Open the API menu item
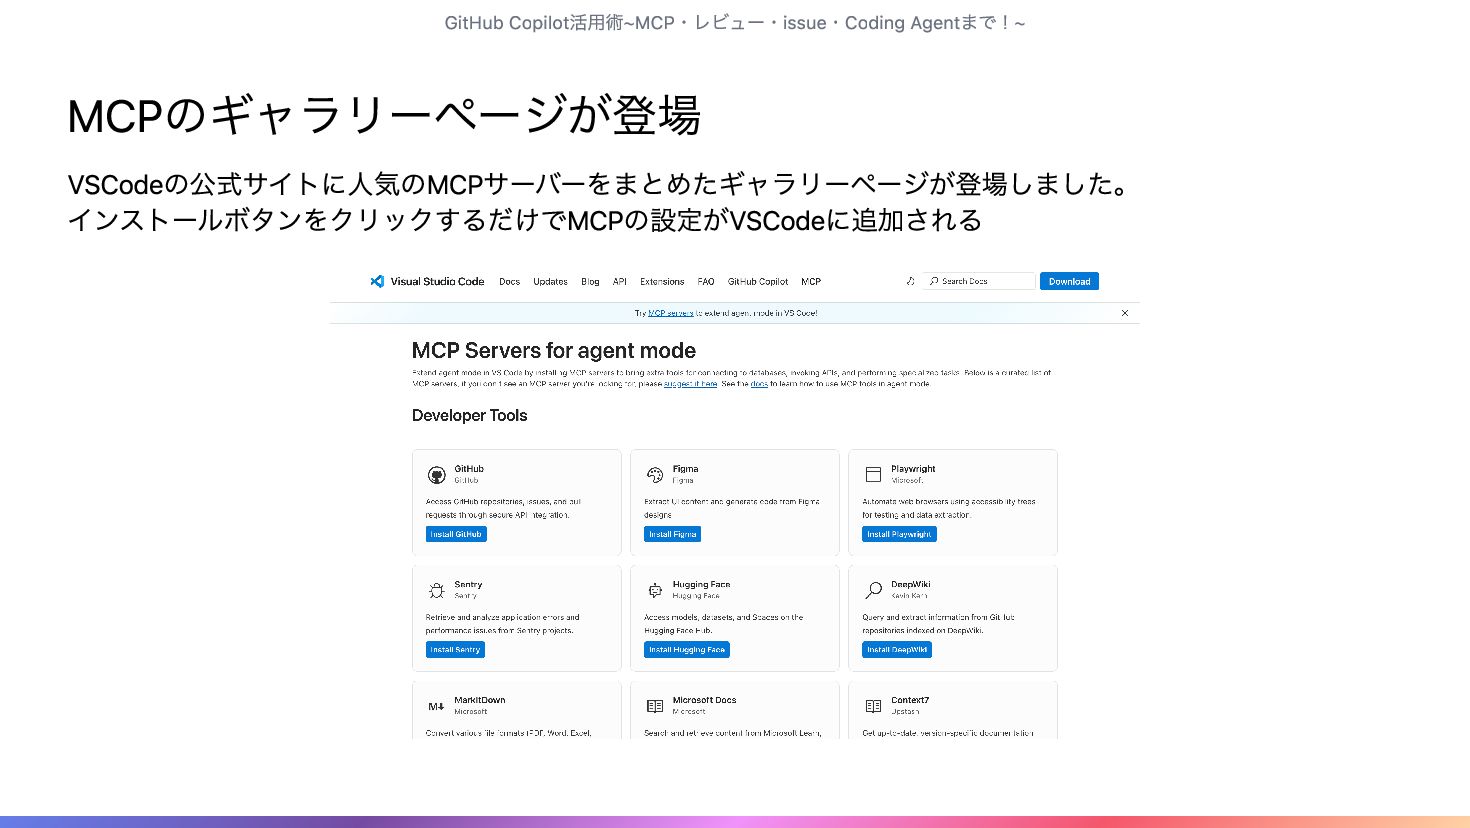This screenshot has width=1470, height=828. point(620,282)
